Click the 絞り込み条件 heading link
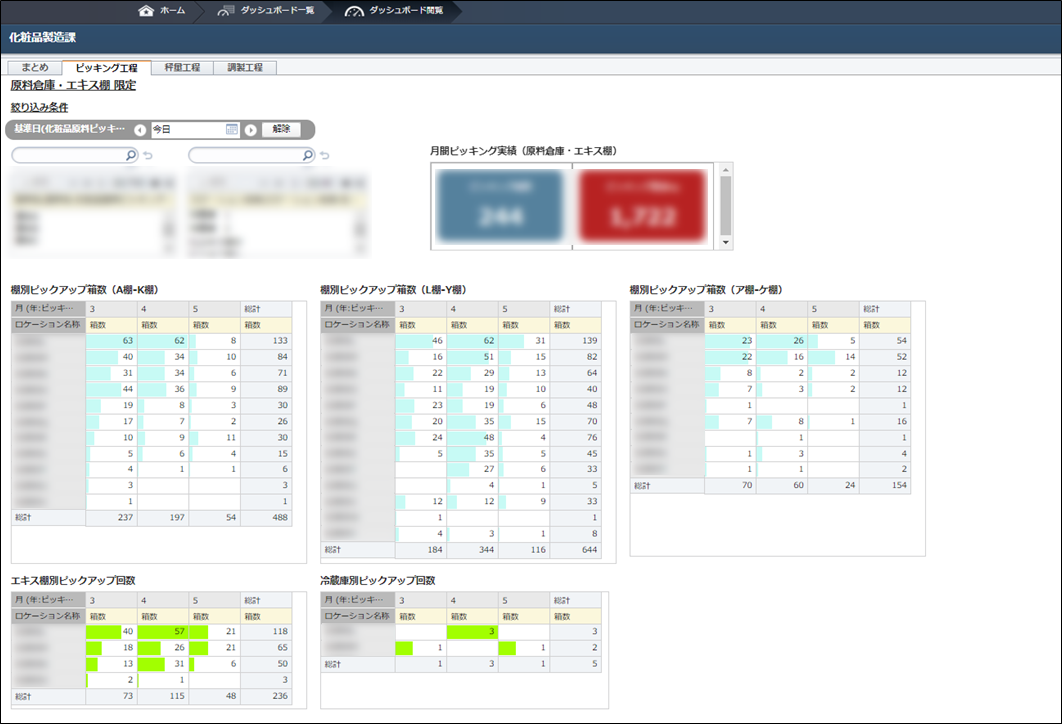 click(39, 107)
